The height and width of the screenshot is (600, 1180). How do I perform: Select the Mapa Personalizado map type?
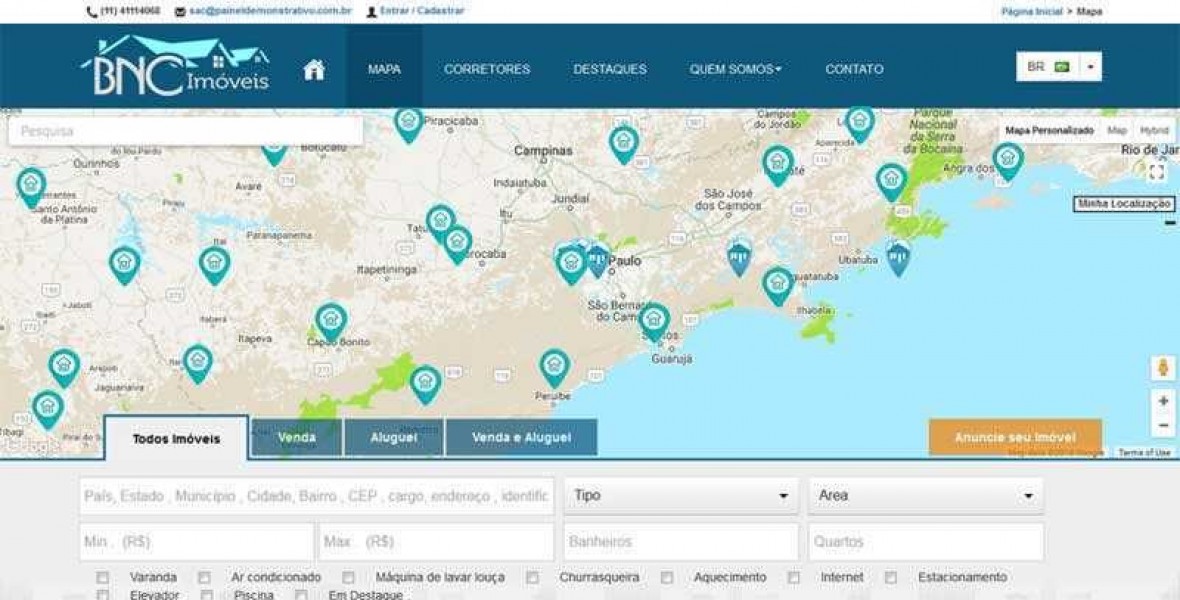(x=1049, y=130)
